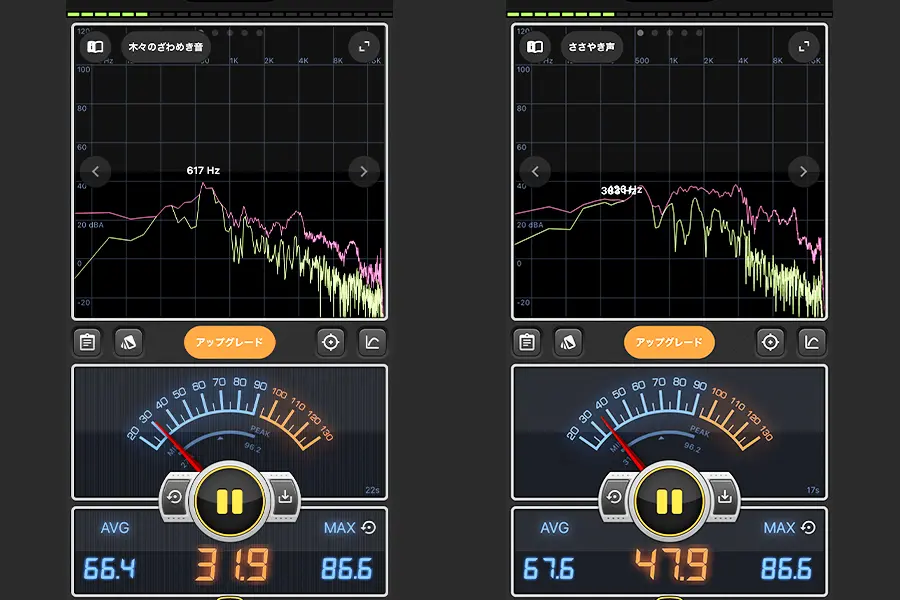Viewport: 900px width, 600px height.
Task: Open the calibration target icon on left screen
Action: tap(331, 343)
